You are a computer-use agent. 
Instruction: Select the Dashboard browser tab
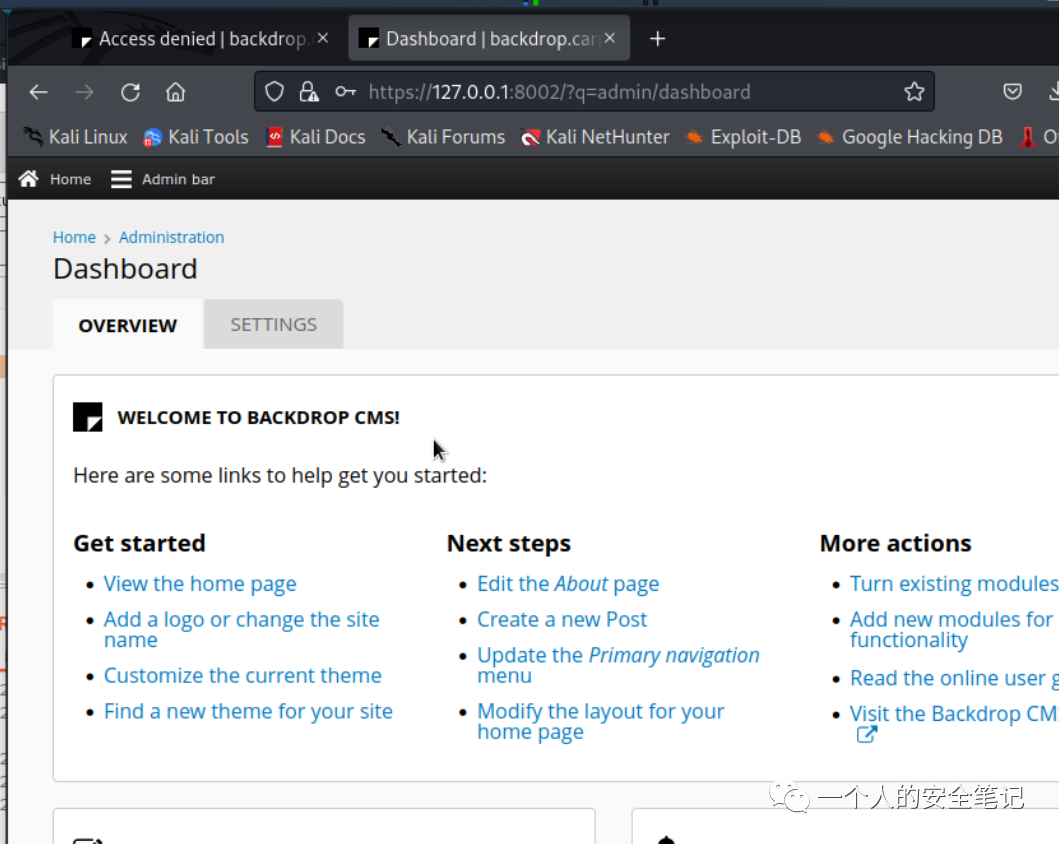click(x=489, y=38)
